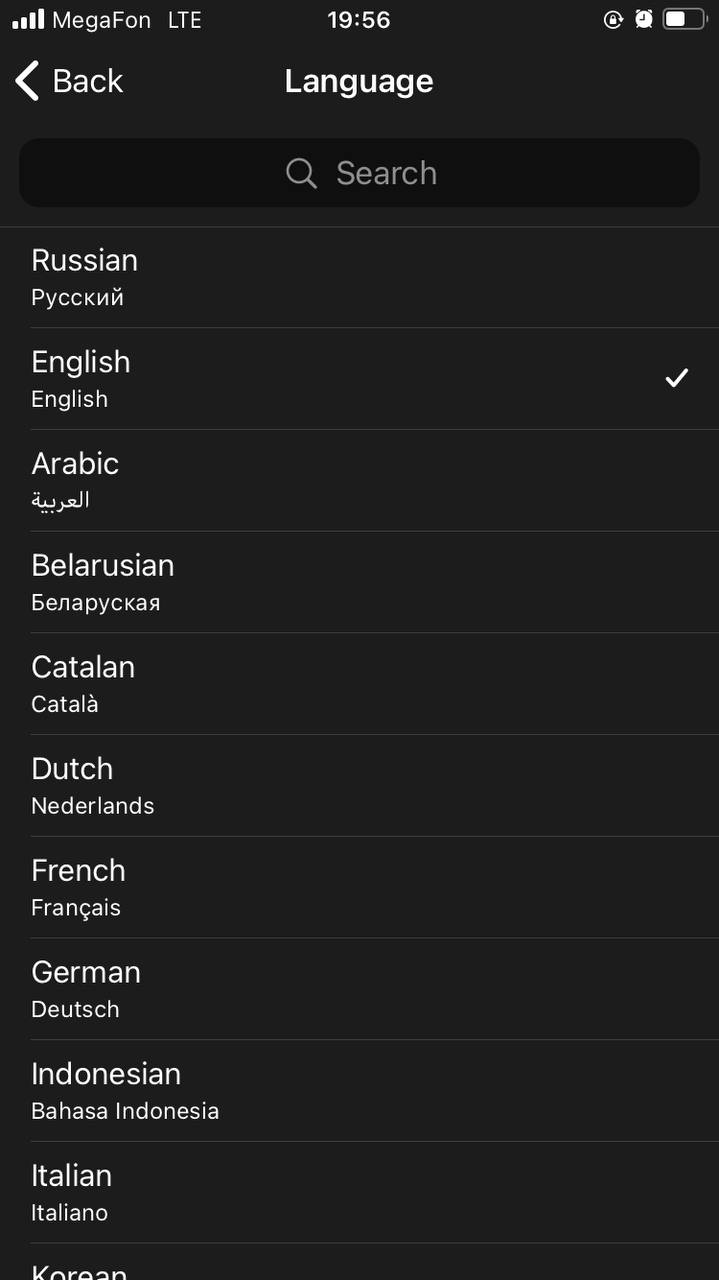Tap the back chevron arrow icon
Viewport: 719px width, 1280px height.
pyautogui.click(x=27, y=81)
